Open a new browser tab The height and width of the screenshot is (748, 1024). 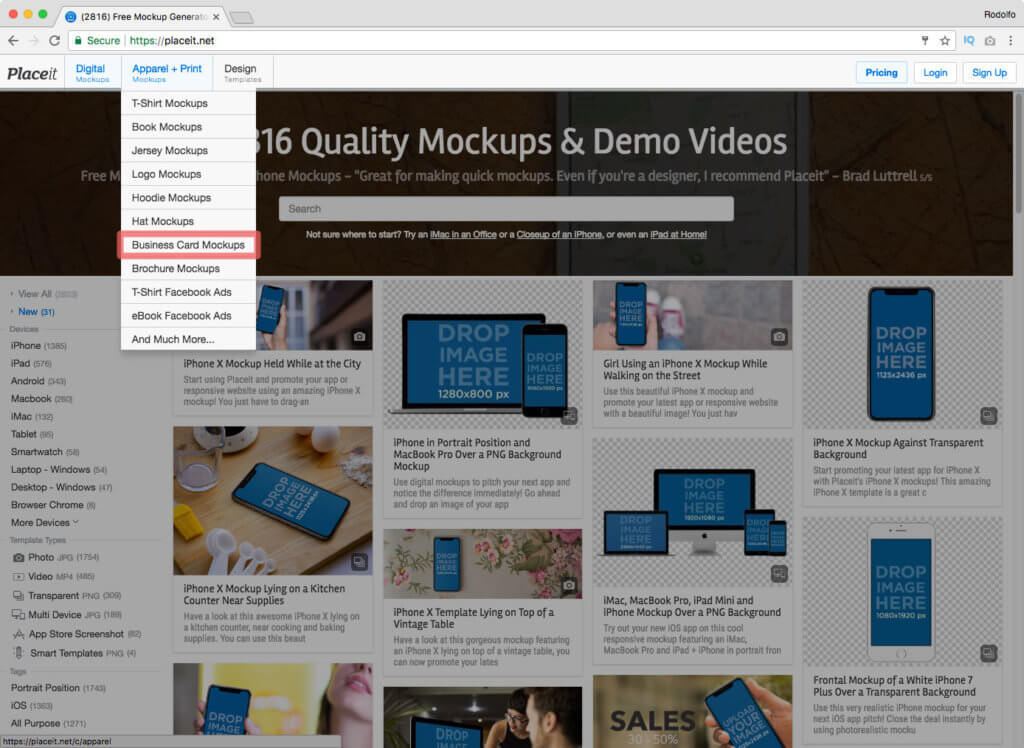[x=242, y=18]
